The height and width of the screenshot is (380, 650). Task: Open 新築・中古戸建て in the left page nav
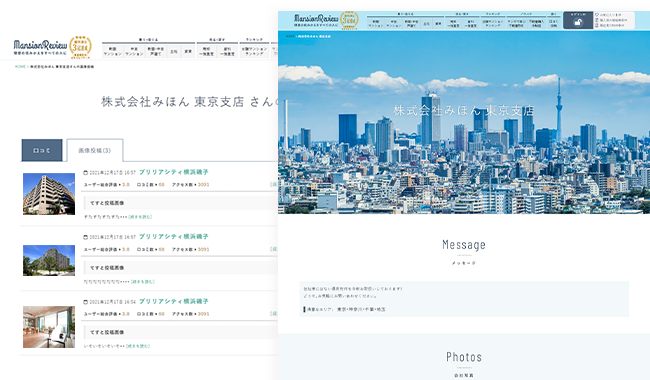156,51
